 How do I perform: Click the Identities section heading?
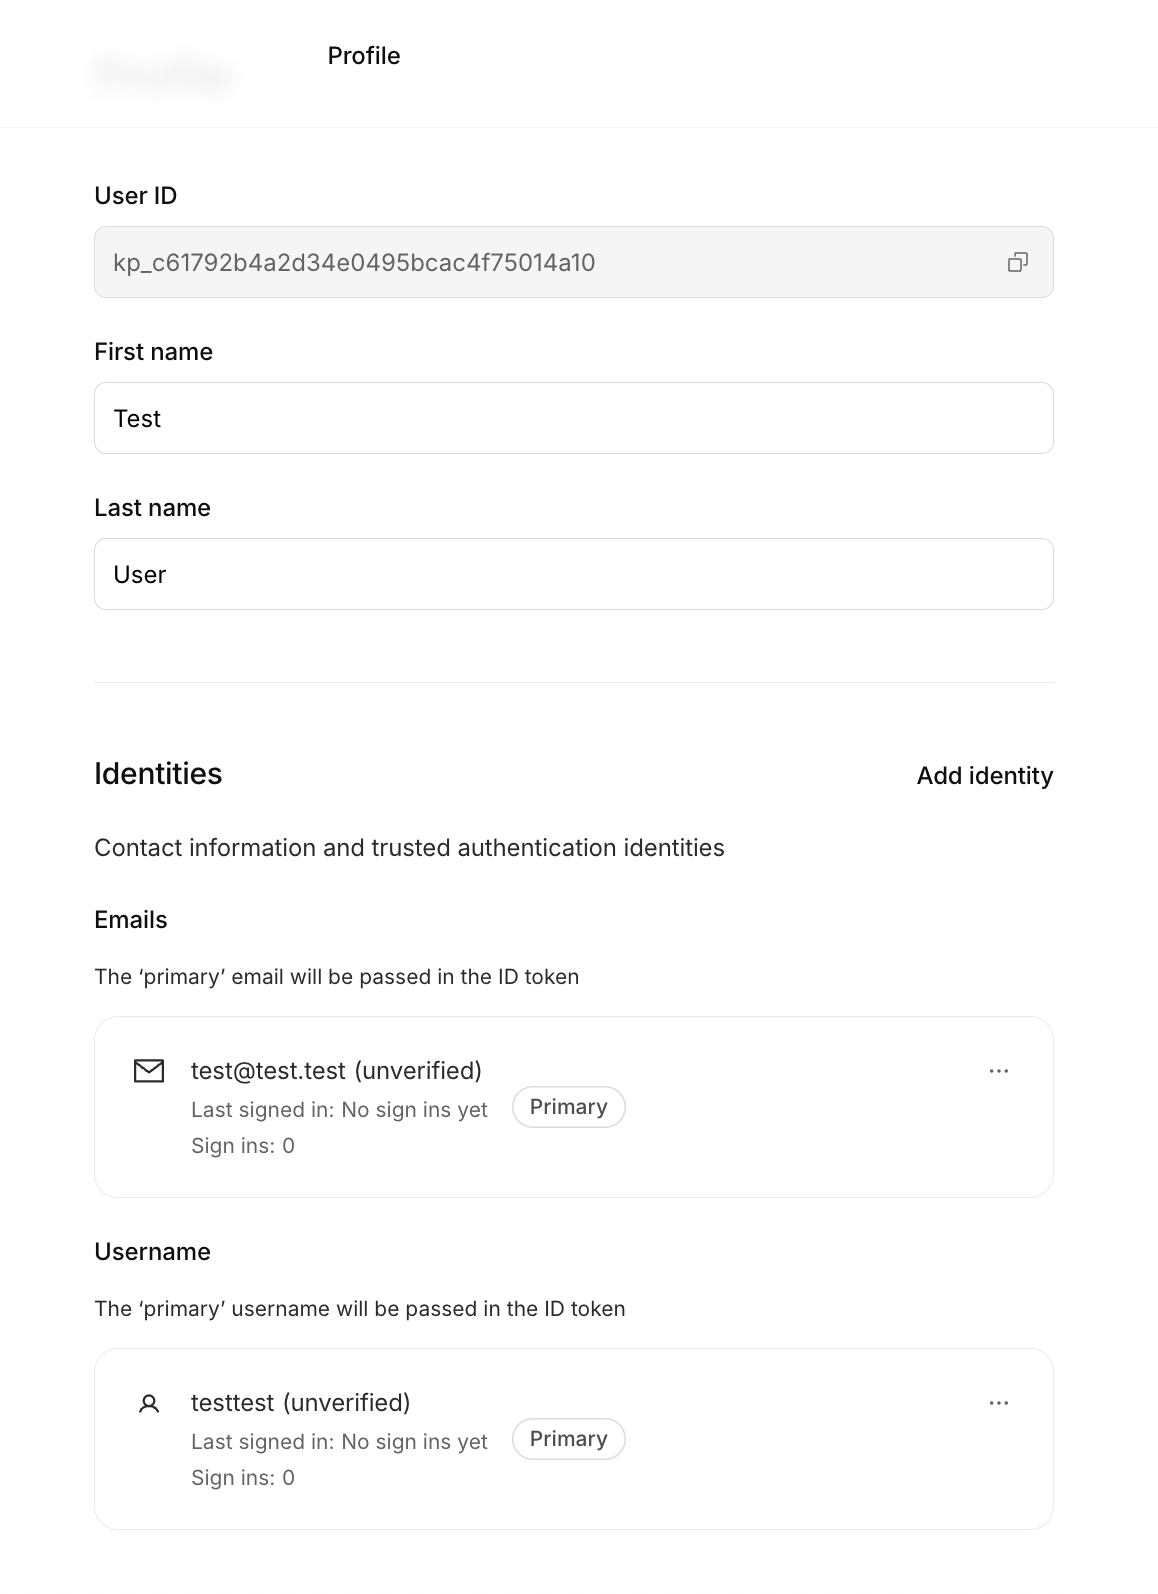(x=158, y=774)
